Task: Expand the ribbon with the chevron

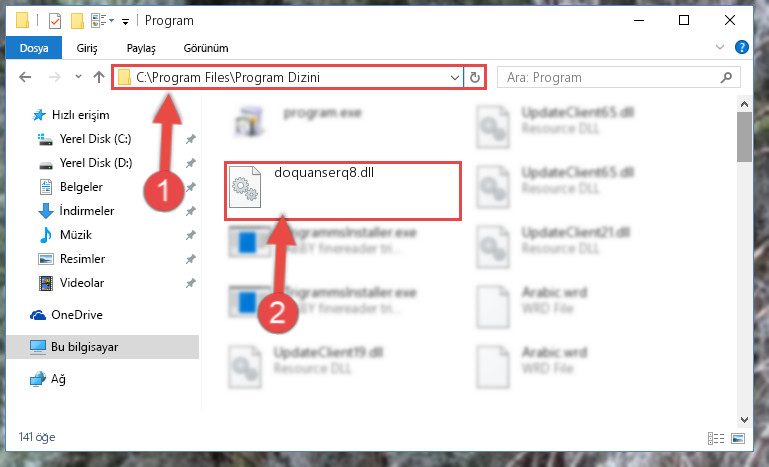Action: coord(719,48)
